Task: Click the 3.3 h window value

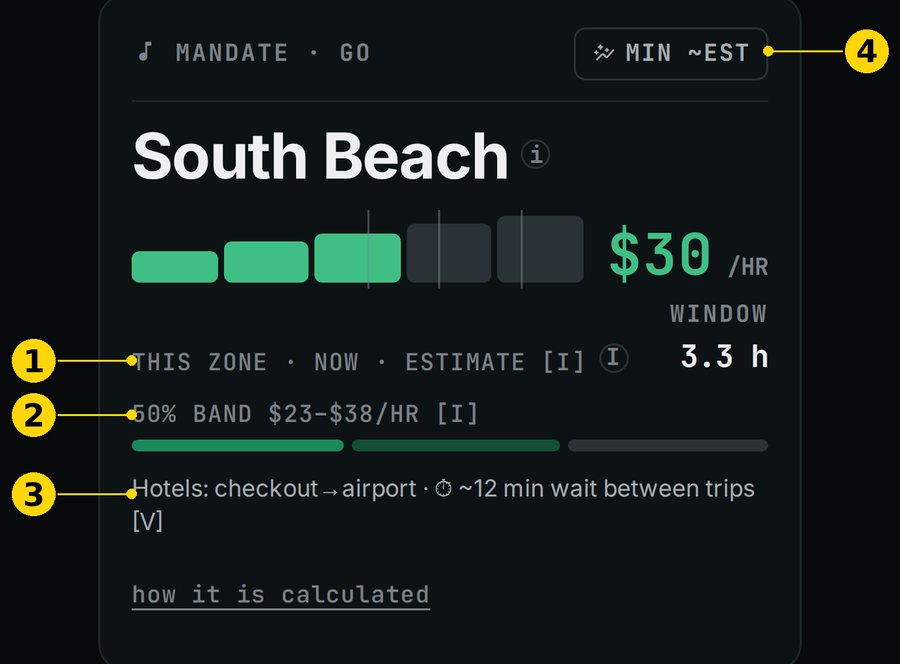Action: point(724,356)
